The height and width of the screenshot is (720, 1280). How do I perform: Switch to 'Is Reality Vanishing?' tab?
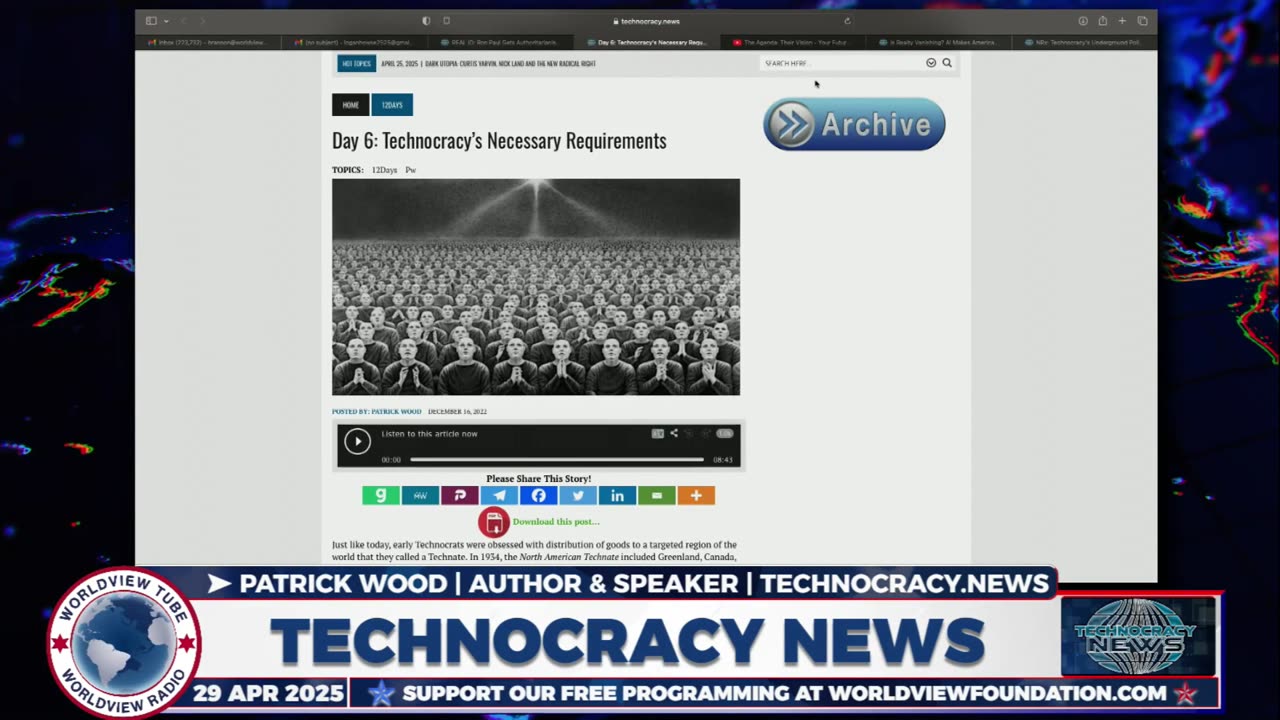click(x=938, y=43)
